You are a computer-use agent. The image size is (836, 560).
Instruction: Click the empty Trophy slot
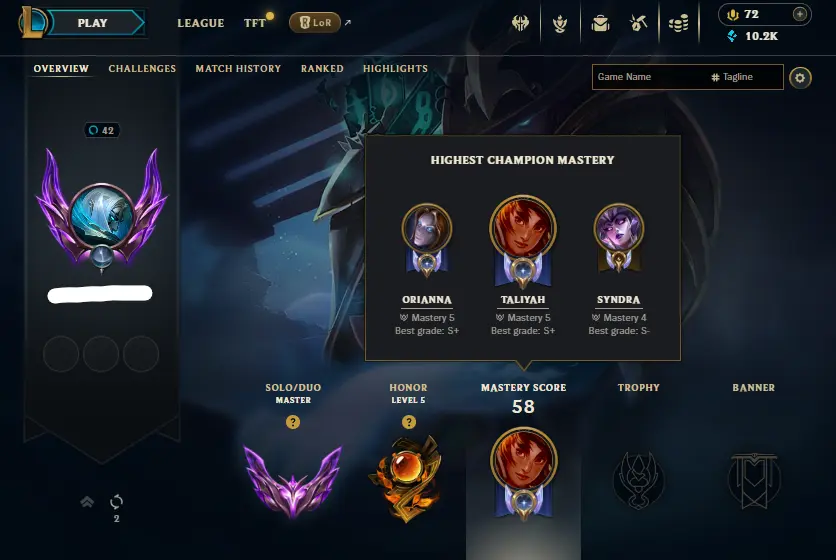pos(638,479)
